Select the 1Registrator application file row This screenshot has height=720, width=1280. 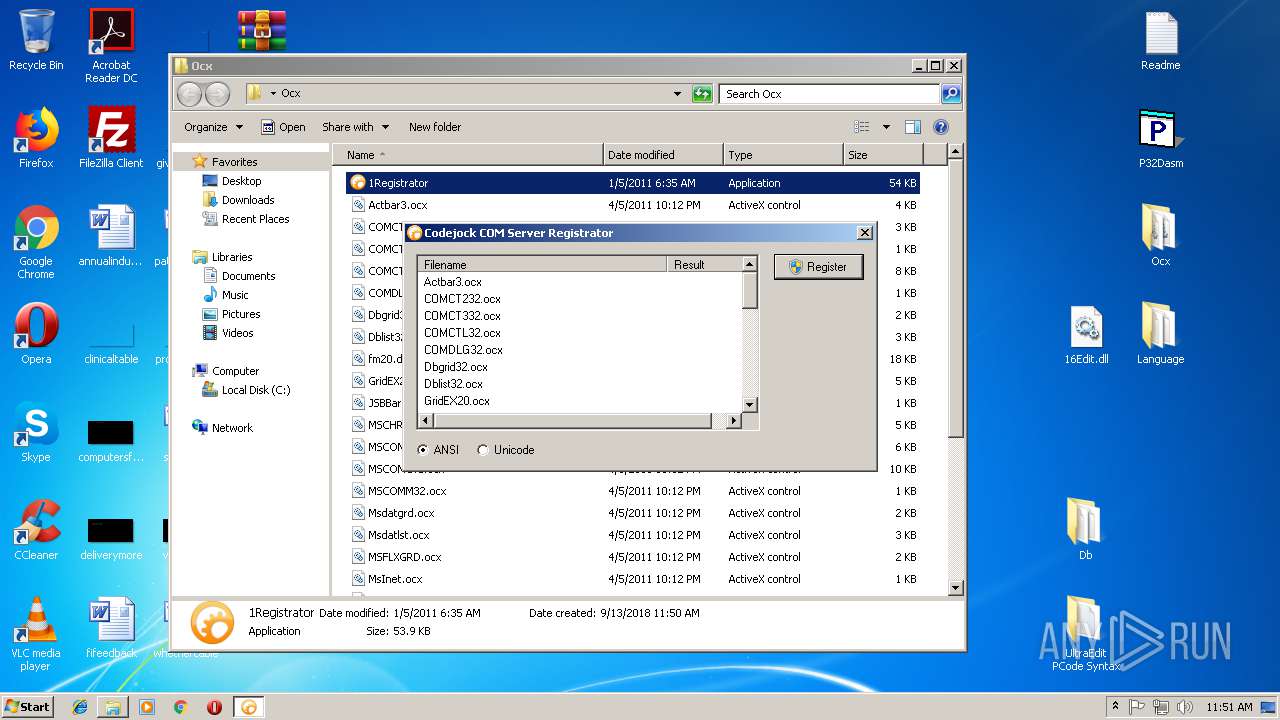pos(632,183)
